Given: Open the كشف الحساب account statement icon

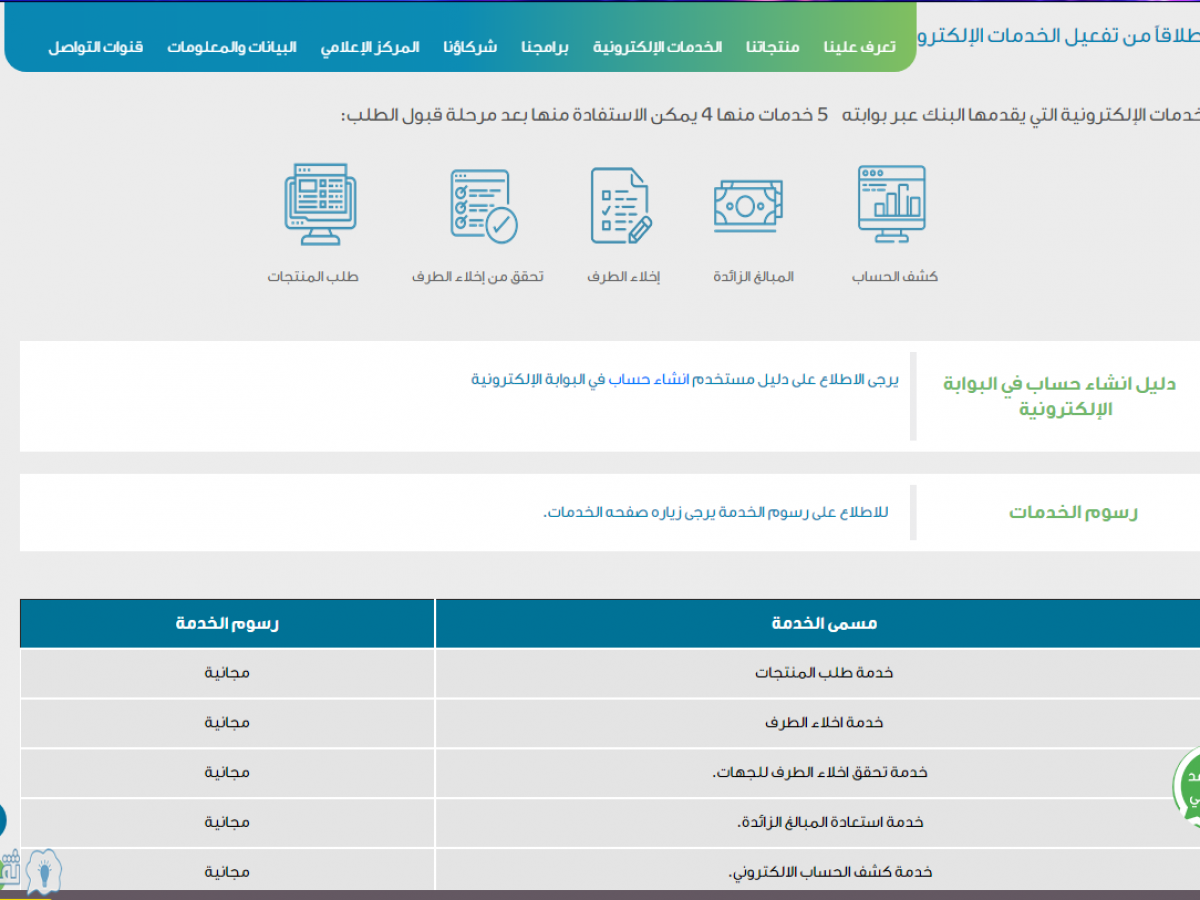Looking at the screenshot, I should click(x=892, y=204).
